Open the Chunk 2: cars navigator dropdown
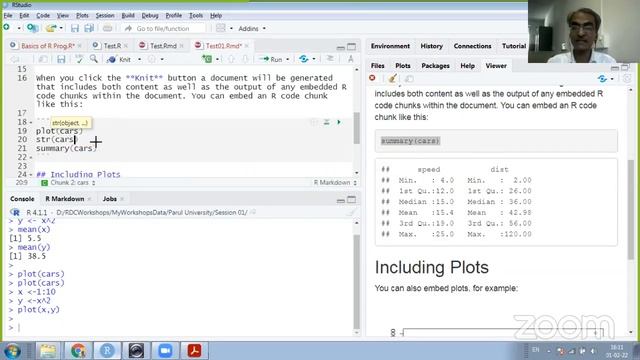The width and height of the screenshot is (640, 360). (x=69, y=183)
